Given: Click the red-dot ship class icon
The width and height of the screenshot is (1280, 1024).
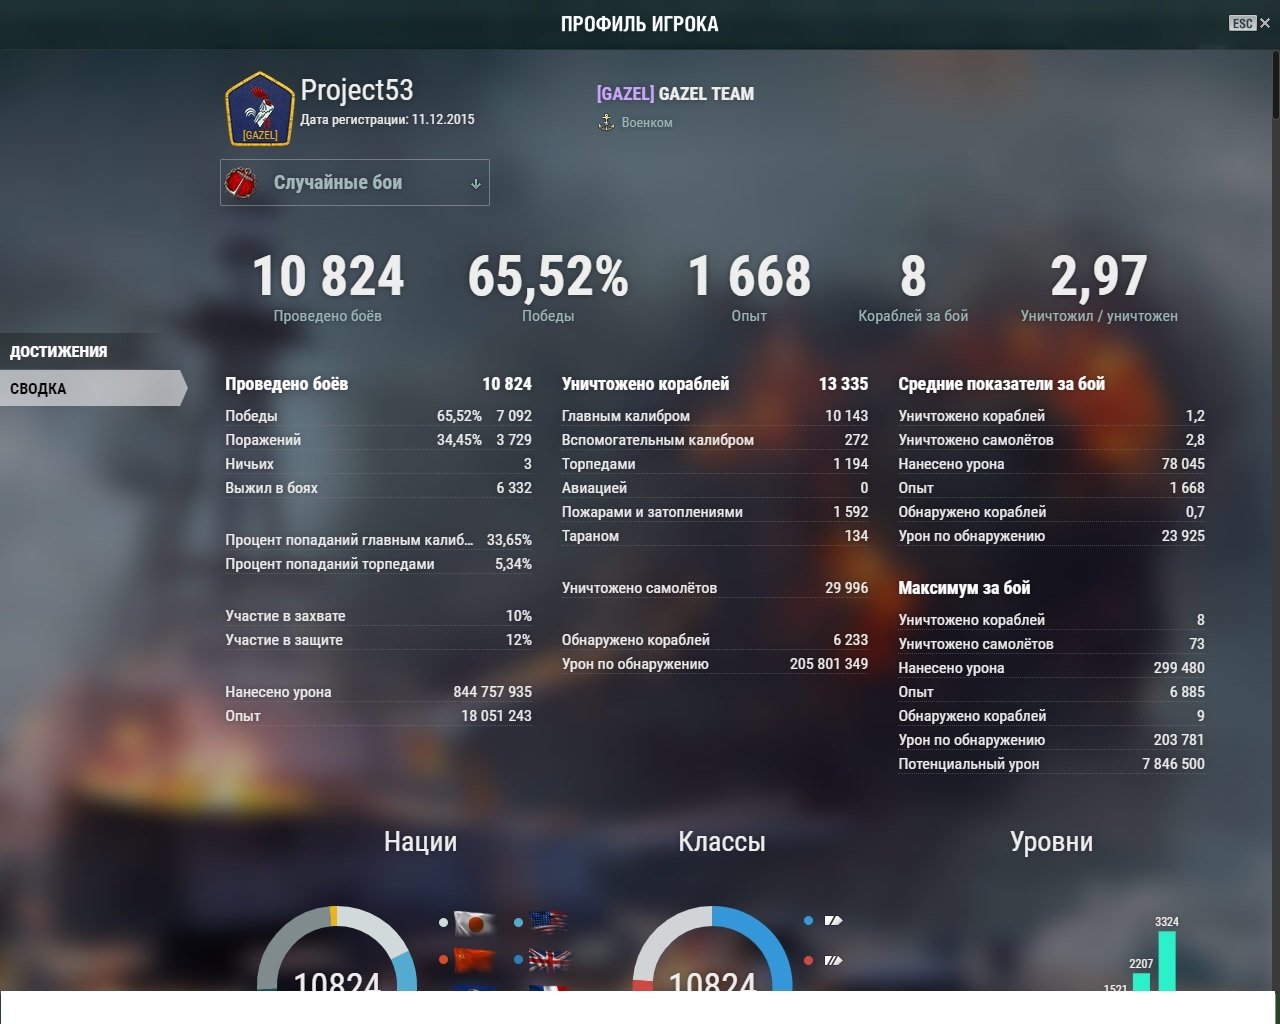Looking at the screenshot, I should pos(833,960).
